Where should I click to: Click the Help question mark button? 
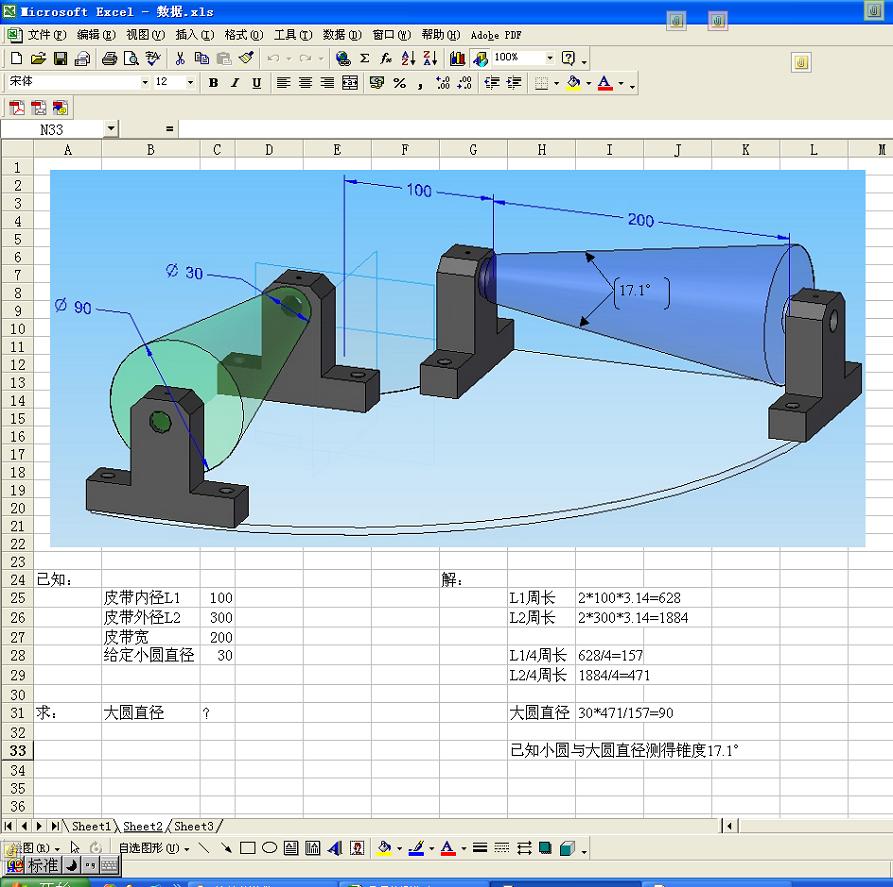[x=568, y=58]
